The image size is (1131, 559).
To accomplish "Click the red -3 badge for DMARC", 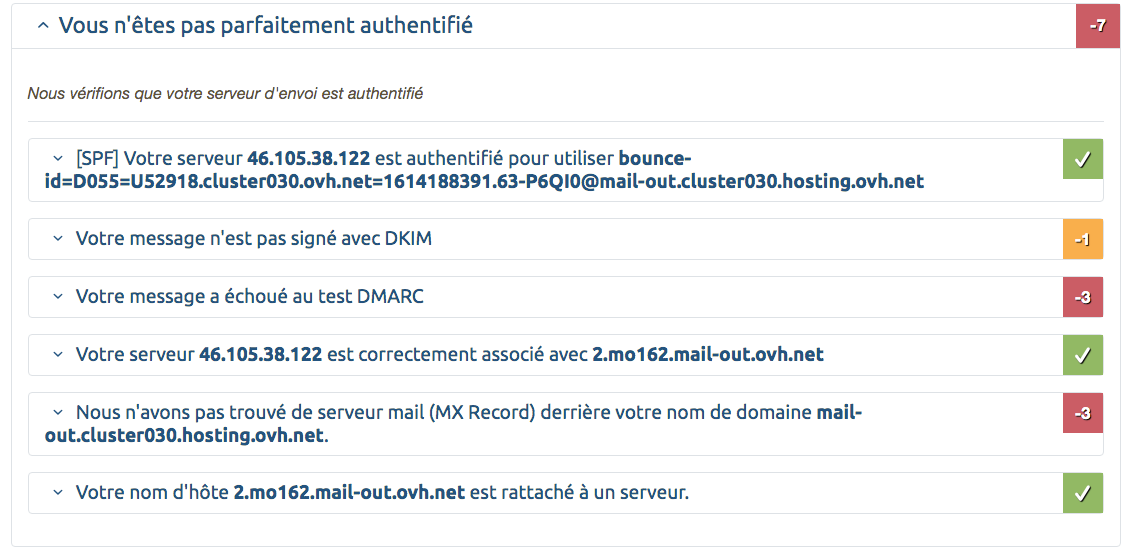I will tap(1083, 296).
